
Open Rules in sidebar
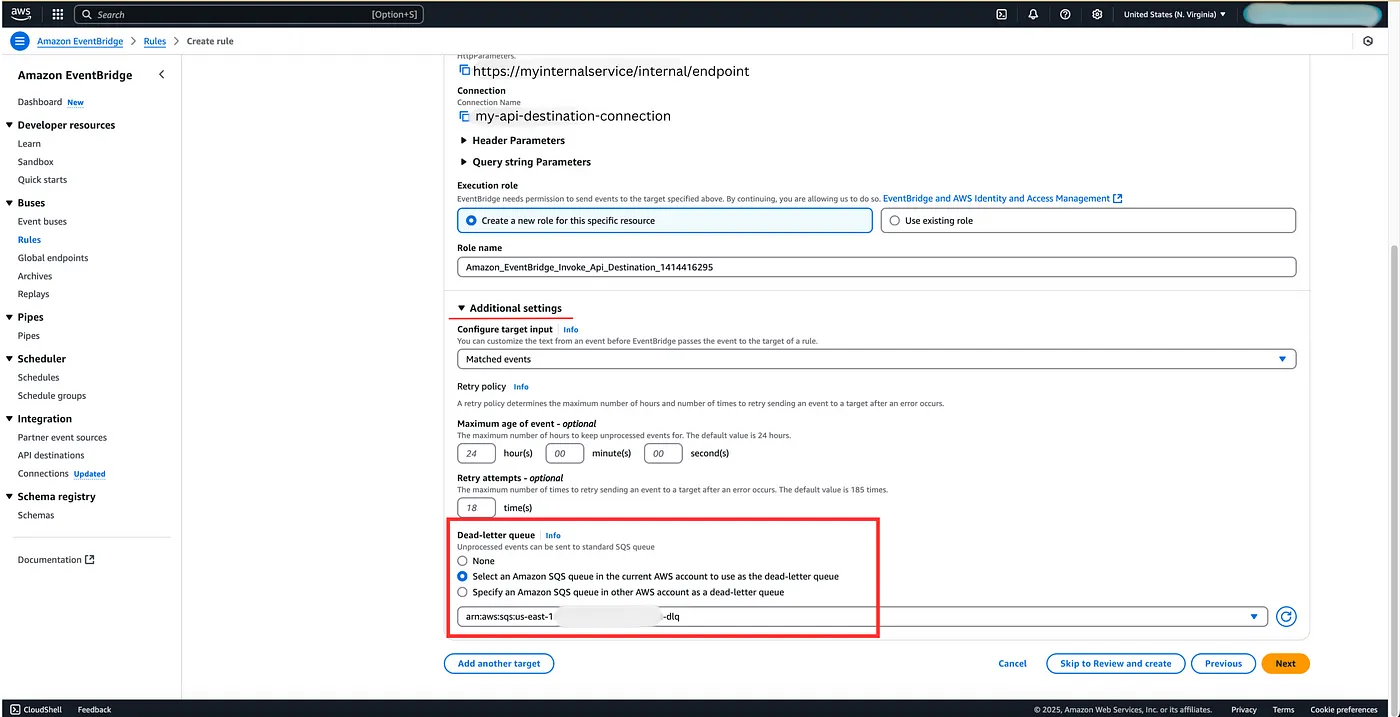[29, 240]
